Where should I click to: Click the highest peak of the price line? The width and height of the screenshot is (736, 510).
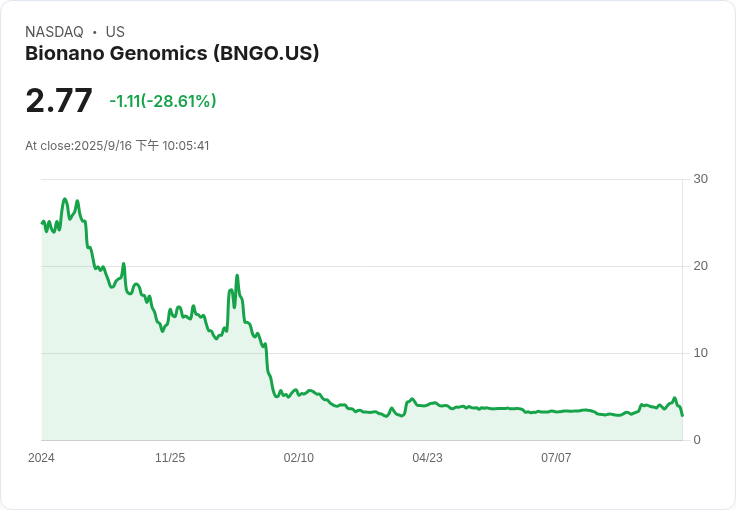point(65,199)
